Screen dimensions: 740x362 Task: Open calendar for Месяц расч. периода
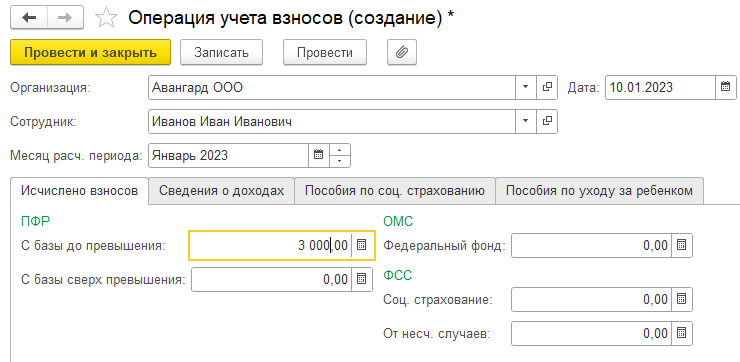pos(319,155)
